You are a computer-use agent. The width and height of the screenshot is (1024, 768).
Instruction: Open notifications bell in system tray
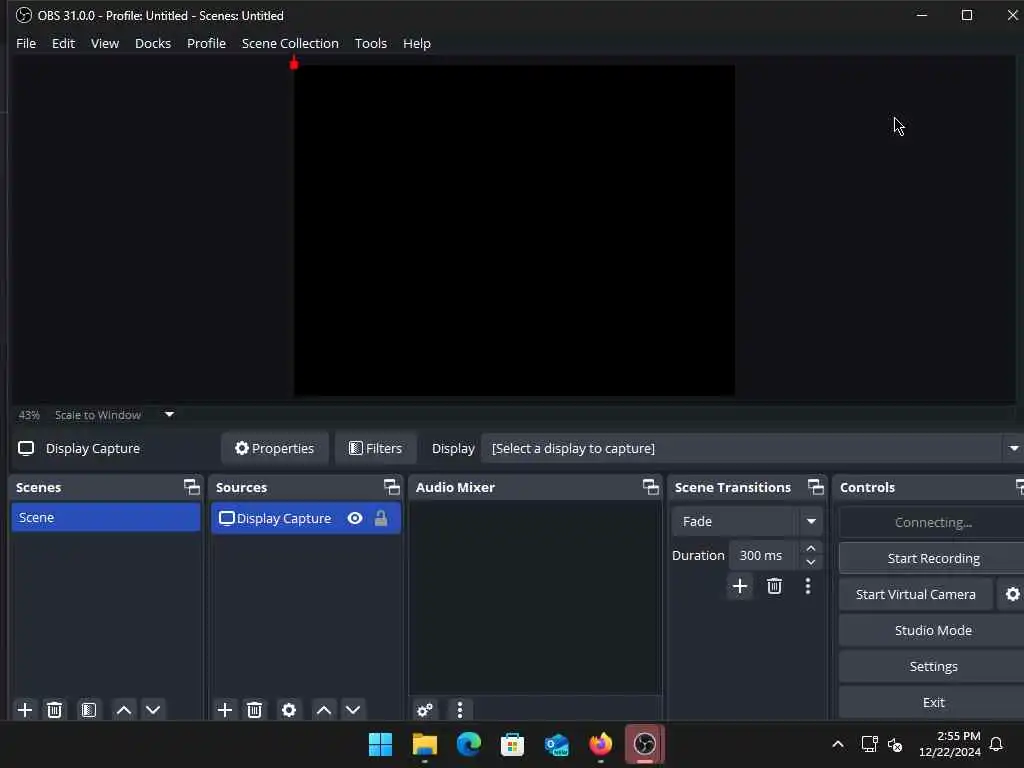pos(996,744)
